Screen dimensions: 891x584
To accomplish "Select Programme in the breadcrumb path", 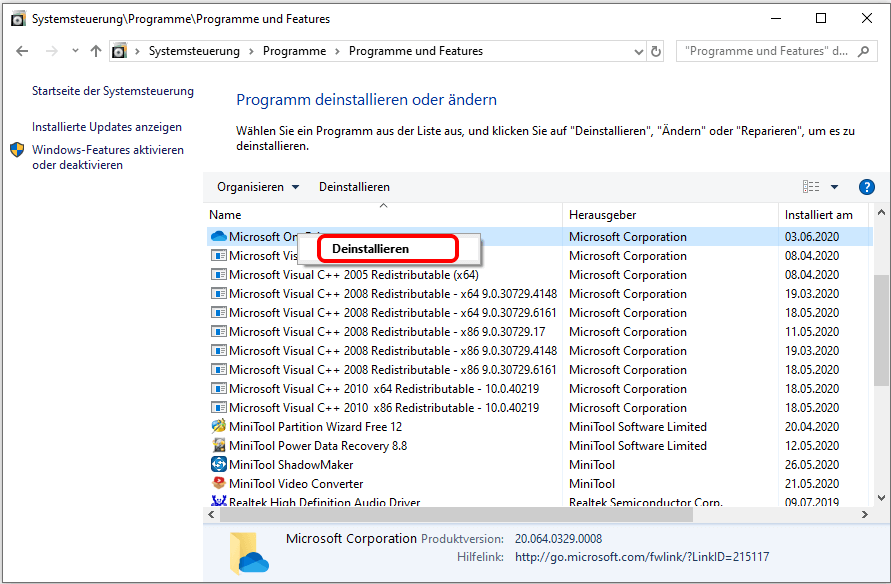I will pos(294,51).
